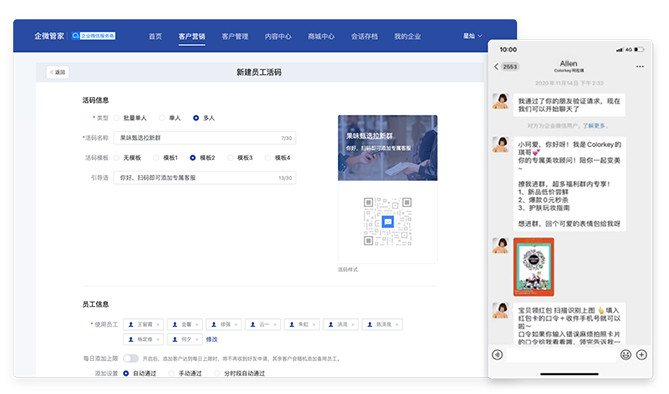Remove employee tag 金馨 with its x

(x=197, y=325)
